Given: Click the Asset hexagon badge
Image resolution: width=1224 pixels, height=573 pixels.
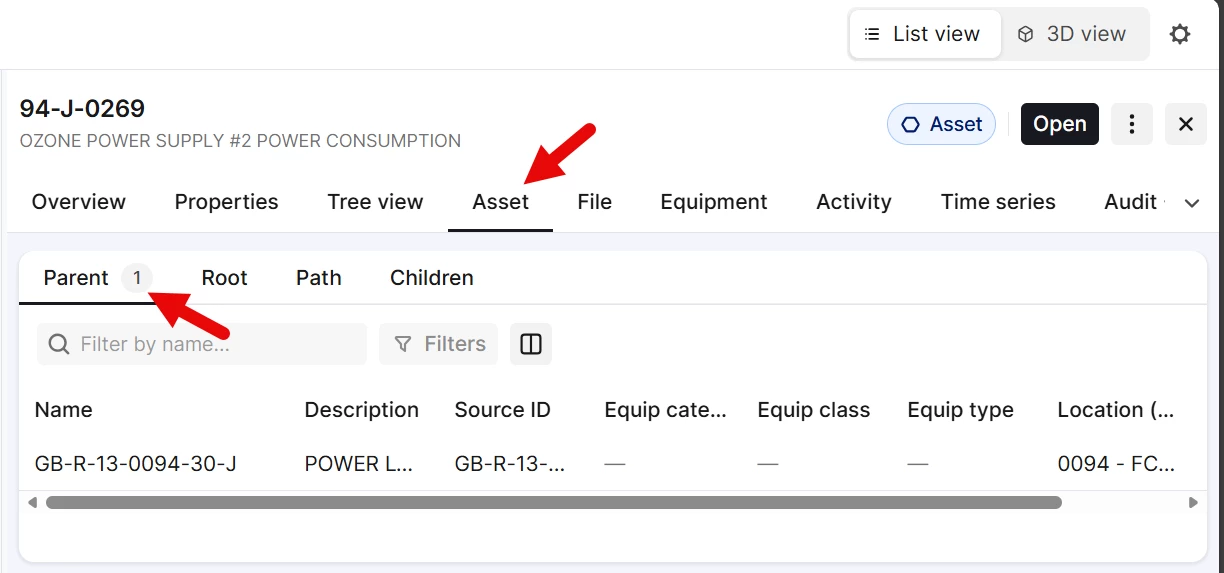Looking at the screenshot, I should 941,124.
